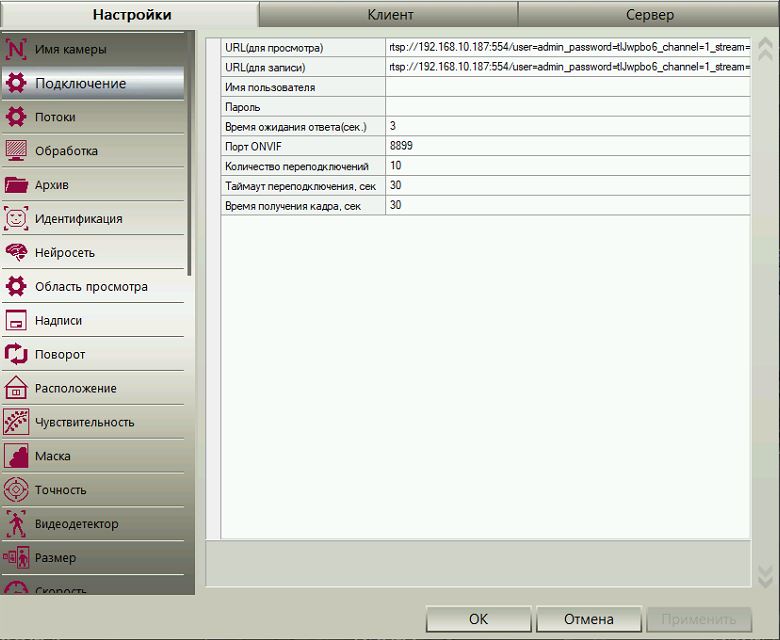Switch to the Клиент tab
The width and height of the screenshot is (780, 640).
[389, 14]
